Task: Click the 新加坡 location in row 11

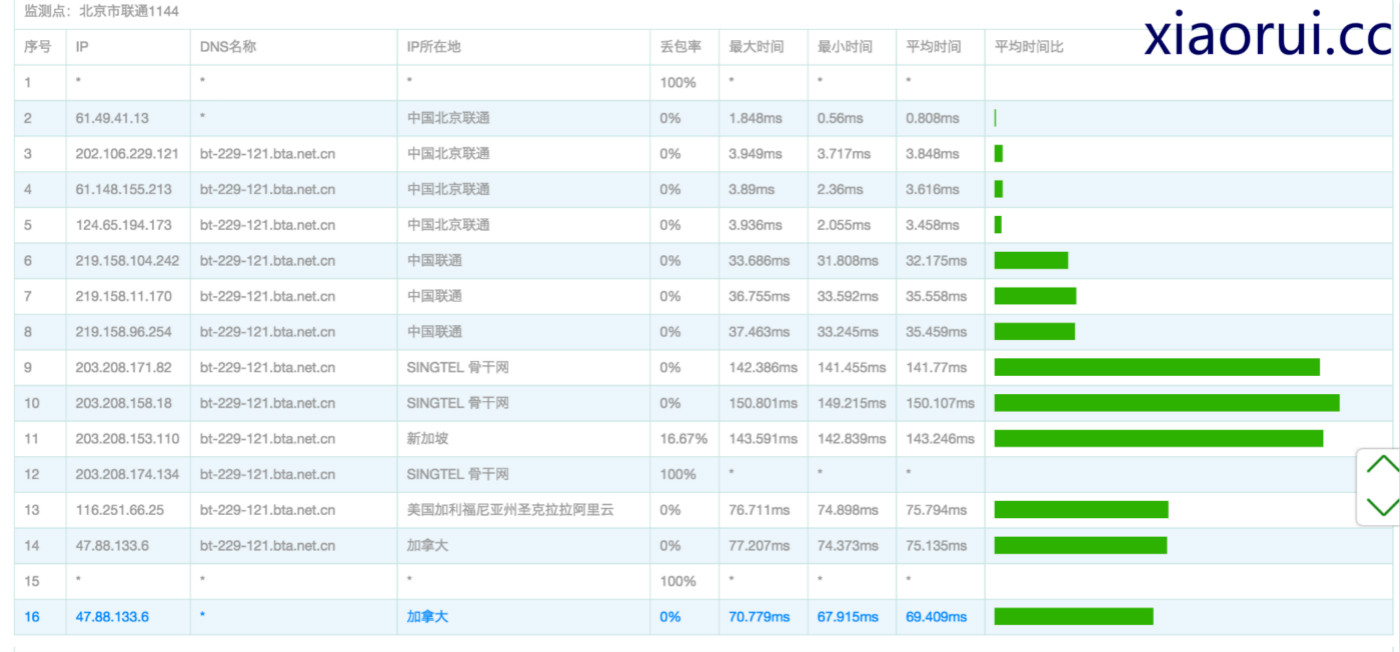Action: pyautogui.click(x=427, y=439)
